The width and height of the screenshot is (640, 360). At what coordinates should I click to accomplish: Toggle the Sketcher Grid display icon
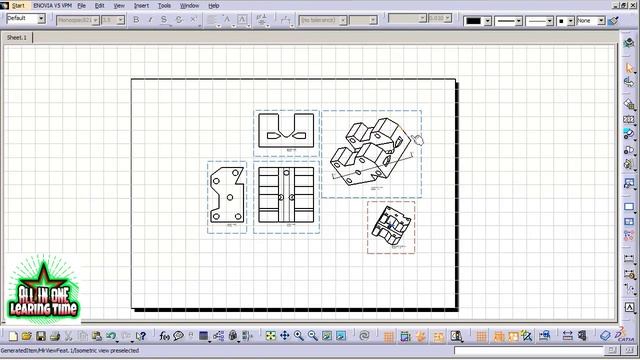point(389,337)
